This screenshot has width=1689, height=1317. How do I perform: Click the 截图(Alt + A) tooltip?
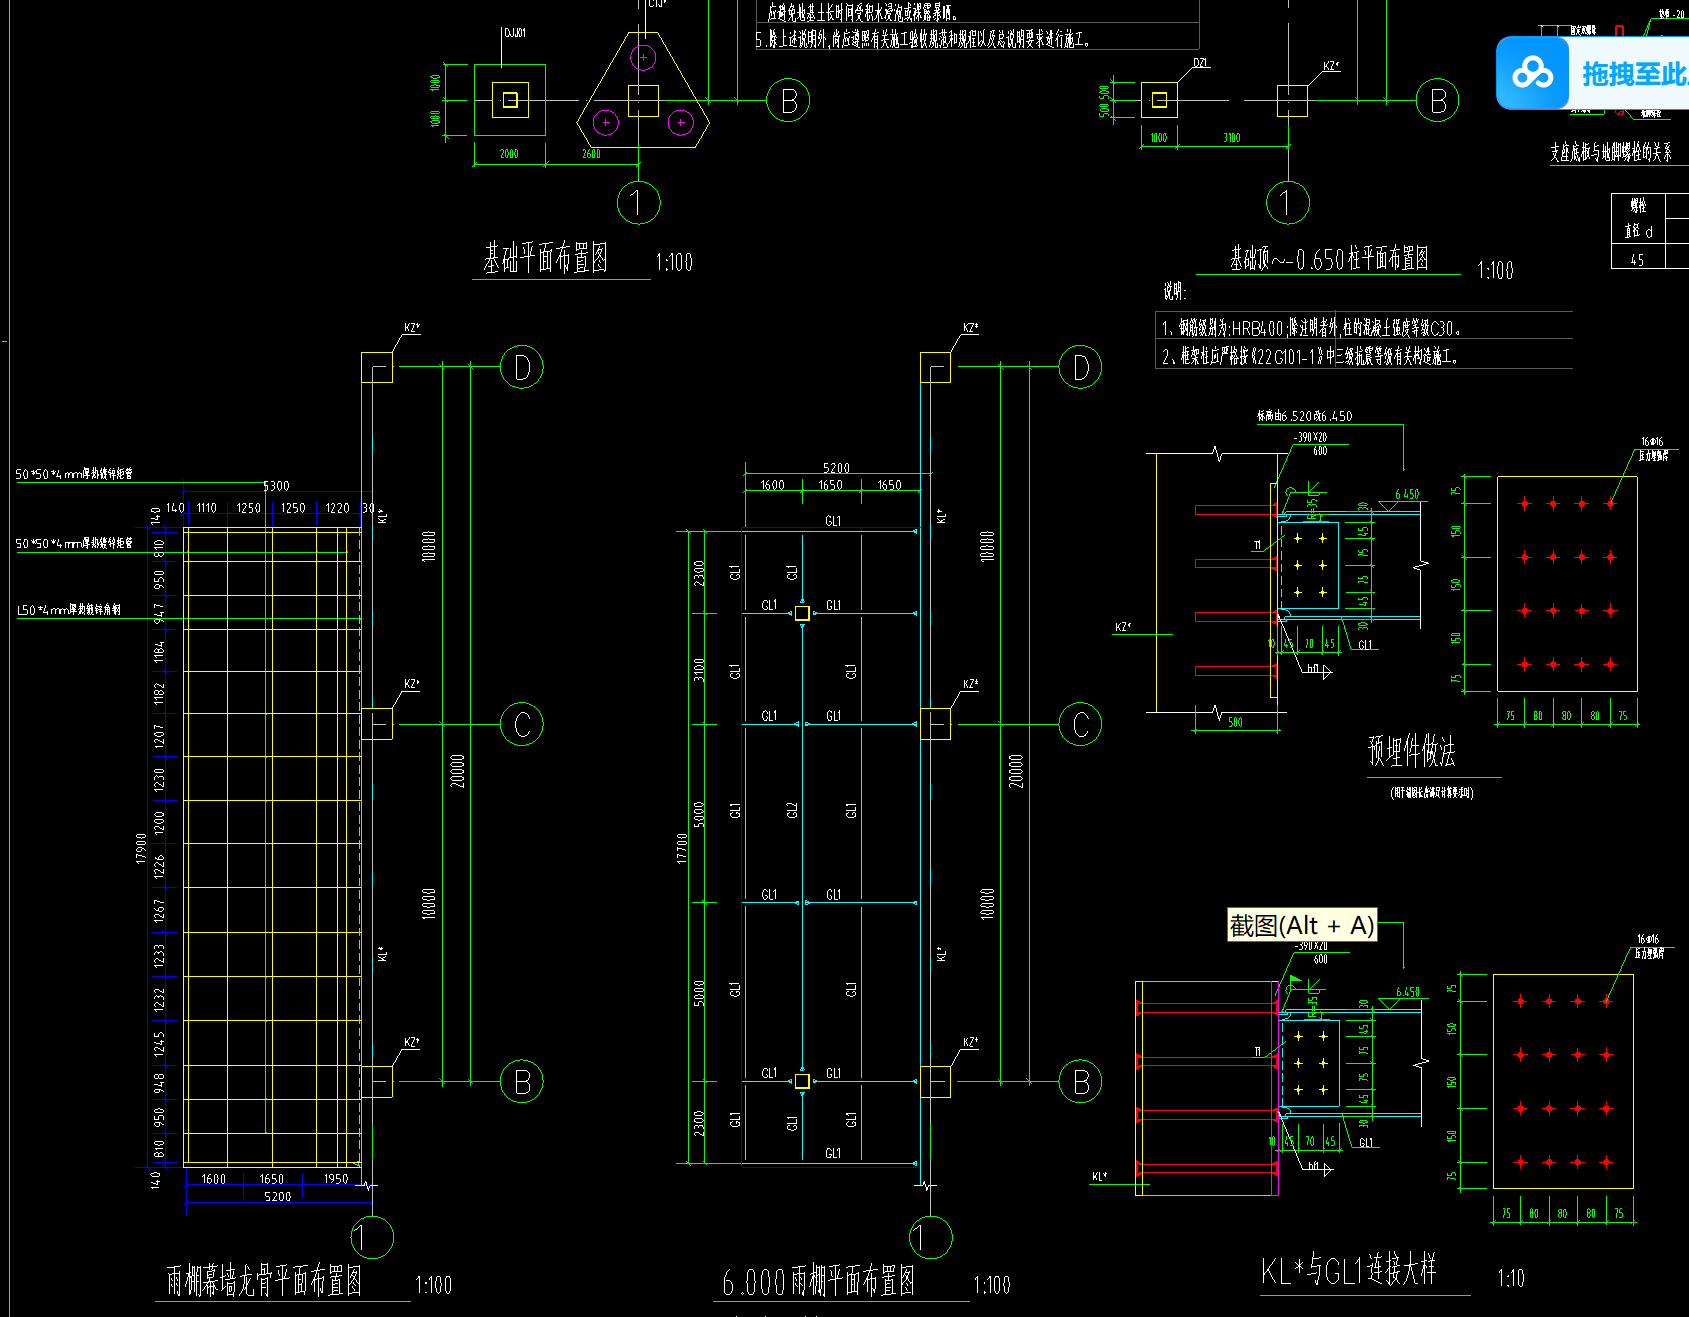click(1302, 925)
